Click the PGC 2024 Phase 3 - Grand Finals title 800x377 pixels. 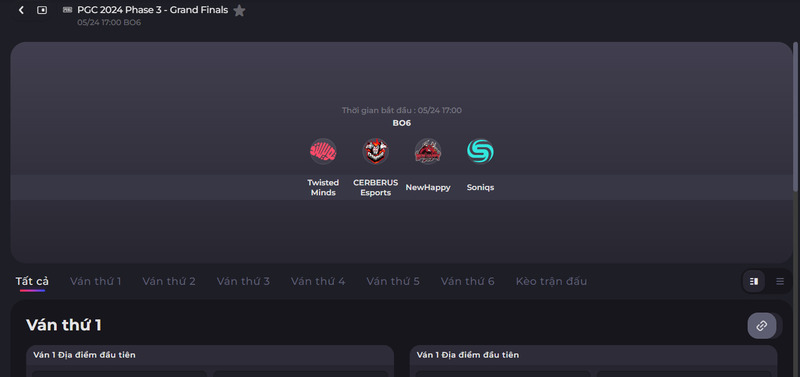click(153, 10)
